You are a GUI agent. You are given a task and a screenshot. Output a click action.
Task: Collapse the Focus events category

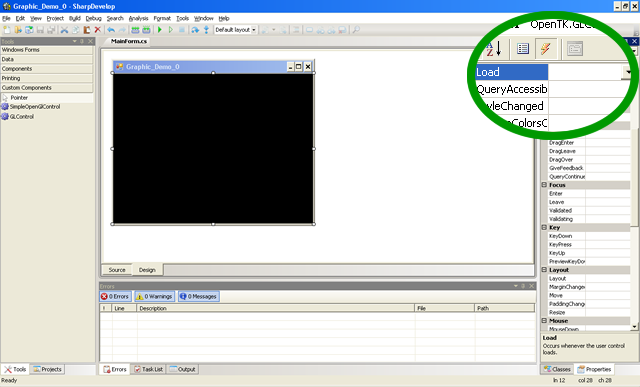coord(544,185)
